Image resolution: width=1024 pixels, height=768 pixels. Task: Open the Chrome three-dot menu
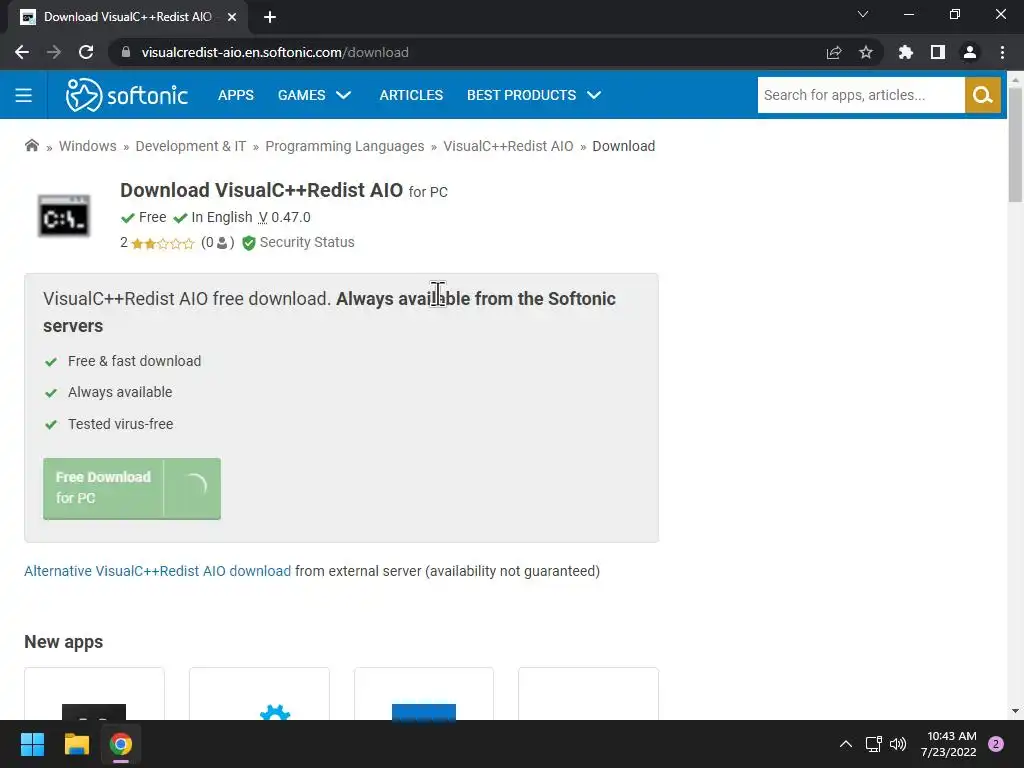[x=1002, y=52]
